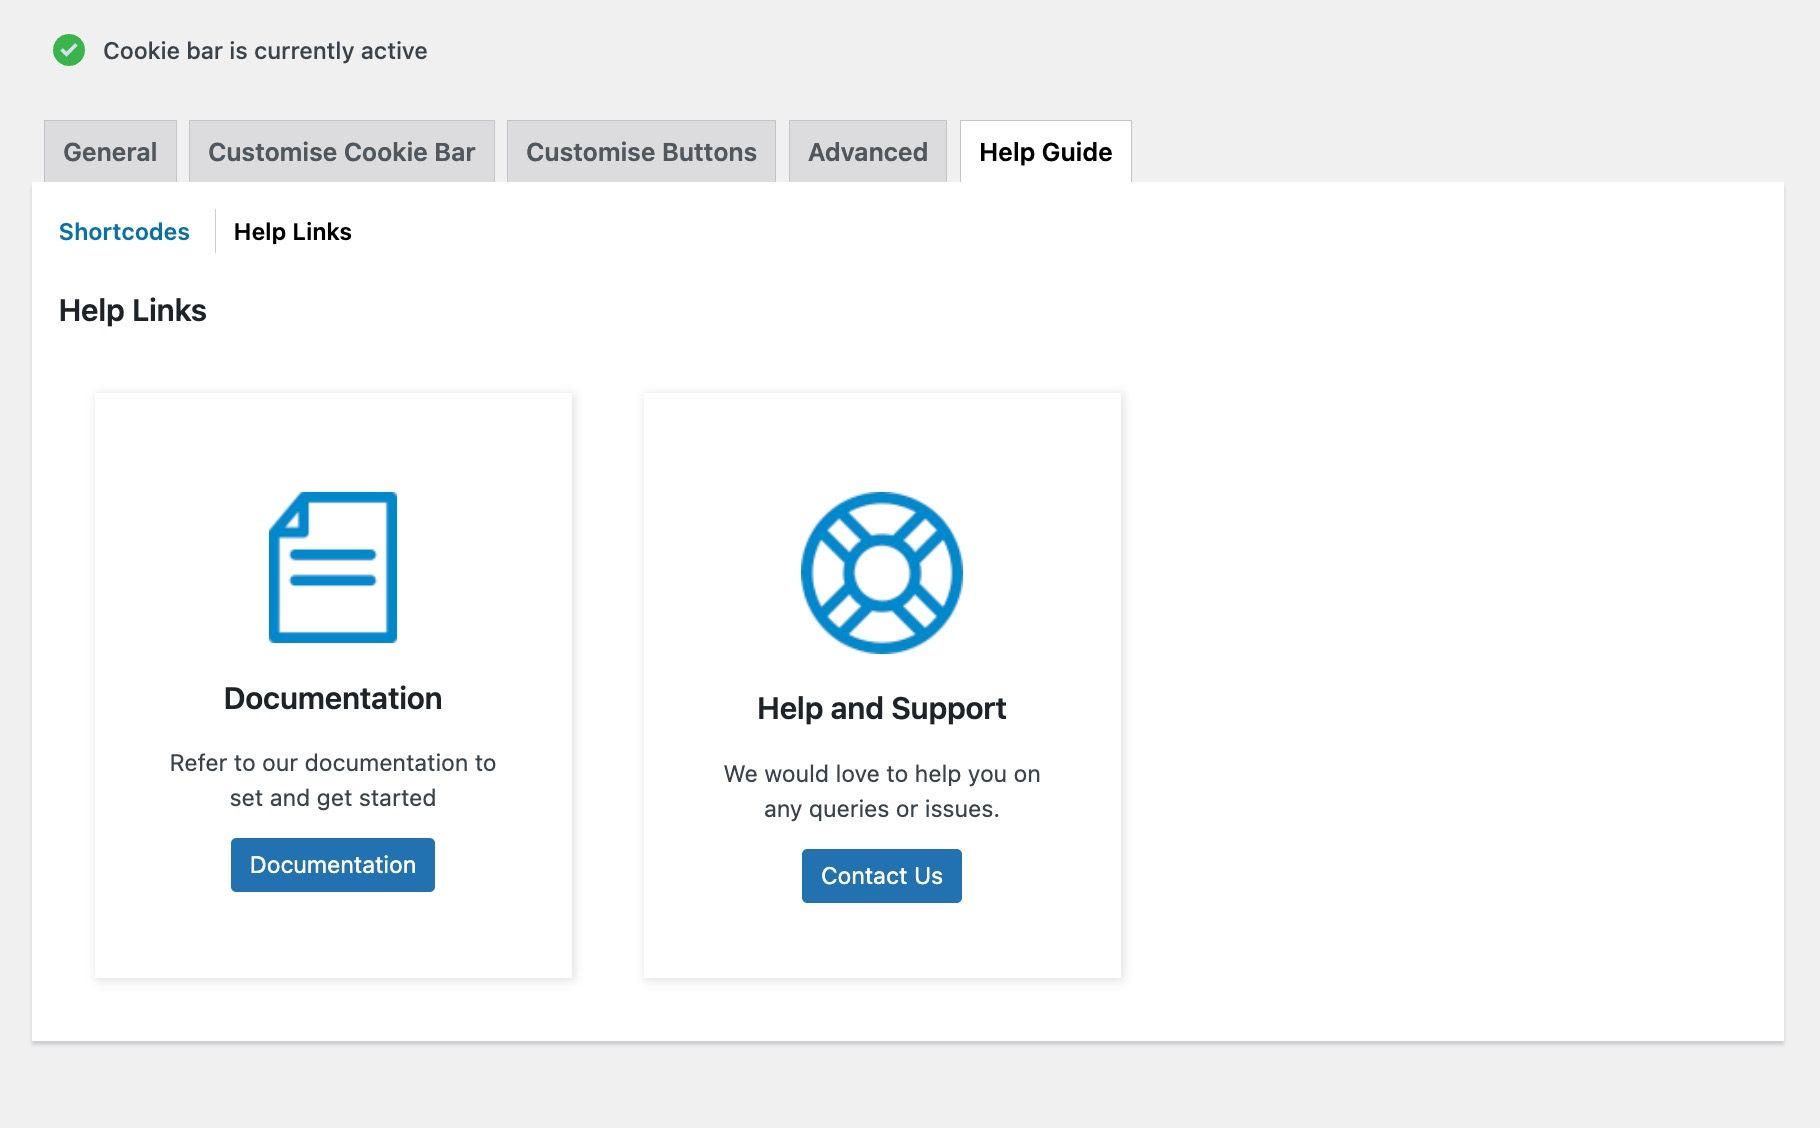
Task: Click inside the Documentation card panel
Action: pyautogui.click(x=333, y=685)
